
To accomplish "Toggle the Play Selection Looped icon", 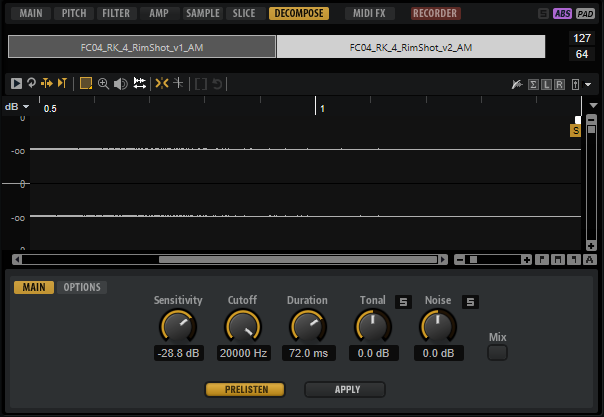I will coord(32,83).
